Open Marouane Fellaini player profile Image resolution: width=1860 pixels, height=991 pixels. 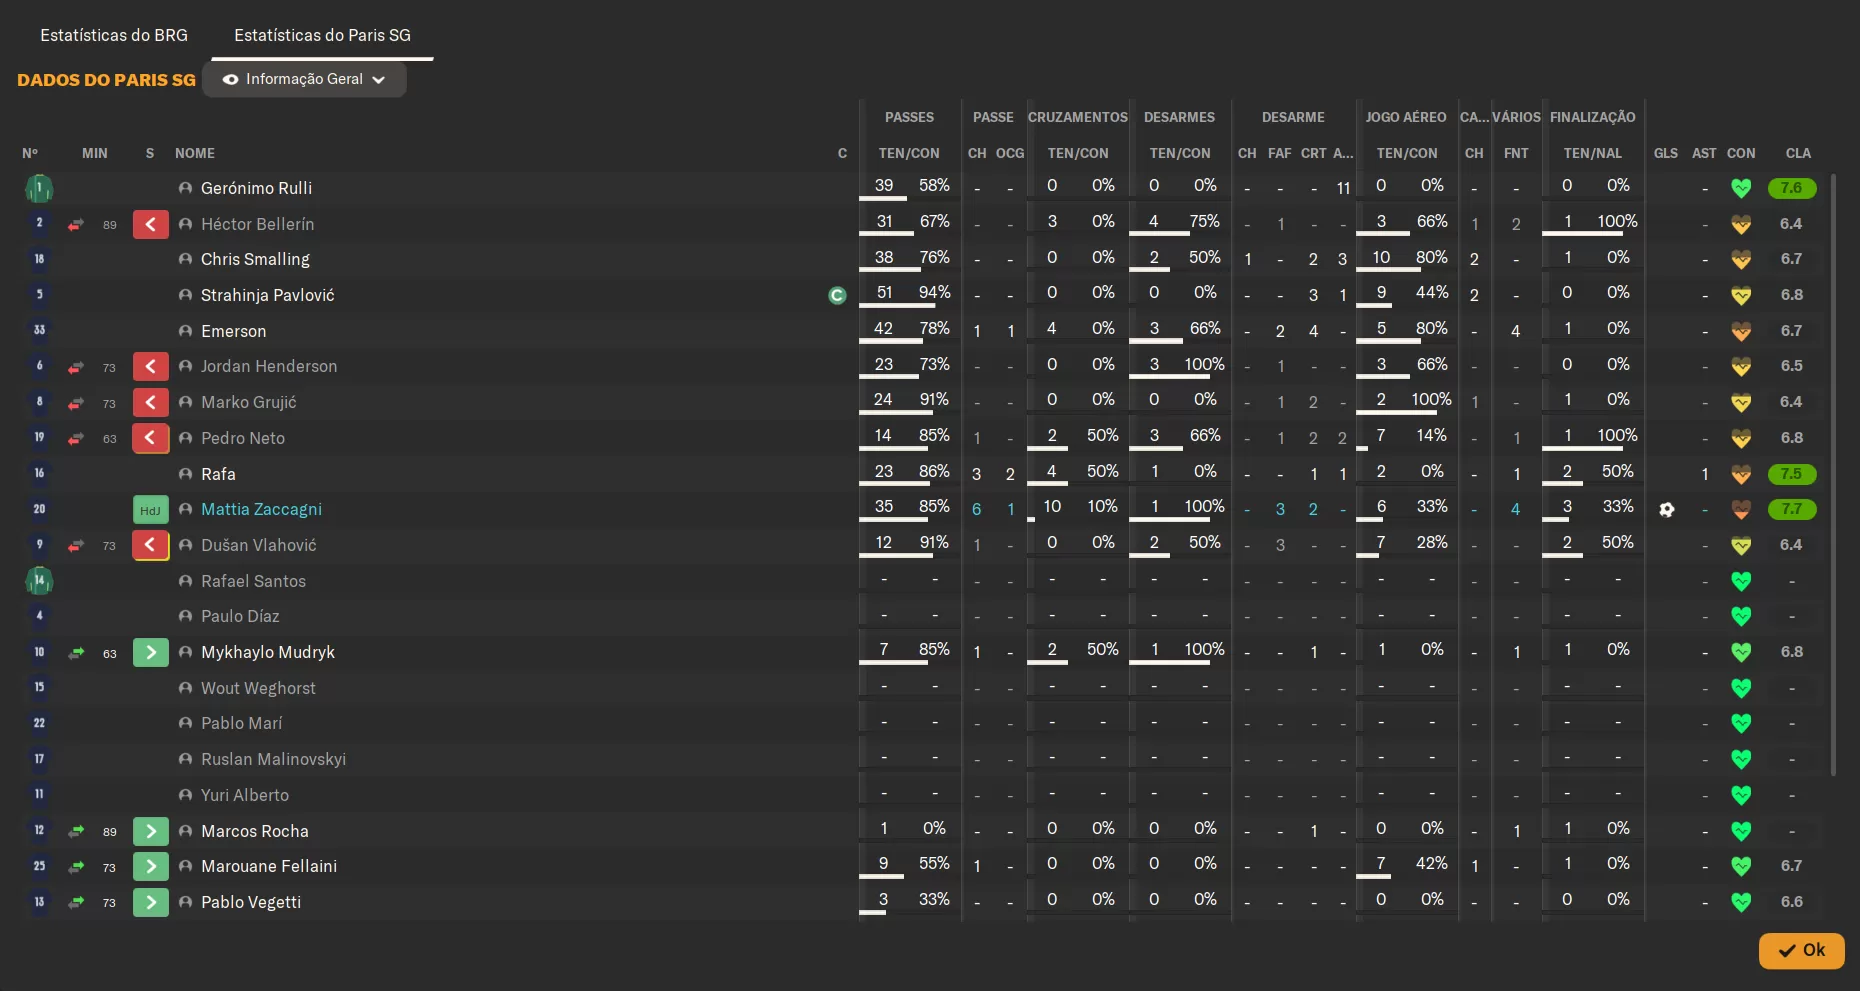(x=269, y=867)
